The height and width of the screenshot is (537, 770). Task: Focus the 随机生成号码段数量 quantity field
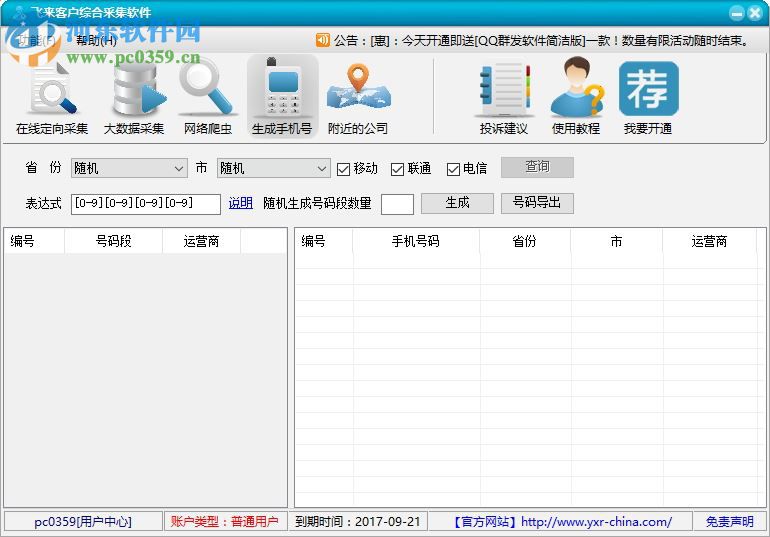click(397, 204)
